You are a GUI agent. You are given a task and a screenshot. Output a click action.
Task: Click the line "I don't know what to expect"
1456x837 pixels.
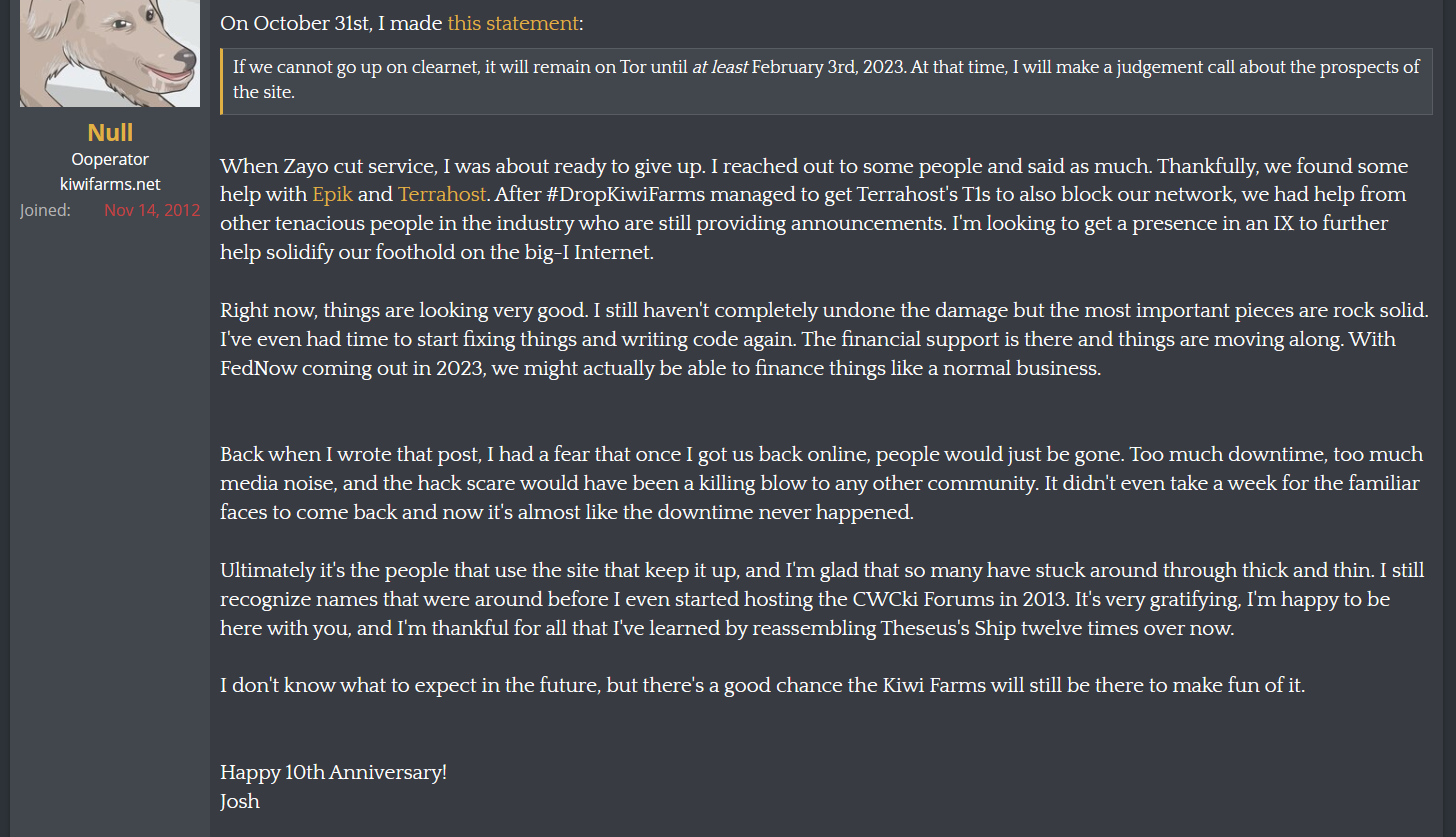coord(763,686)
